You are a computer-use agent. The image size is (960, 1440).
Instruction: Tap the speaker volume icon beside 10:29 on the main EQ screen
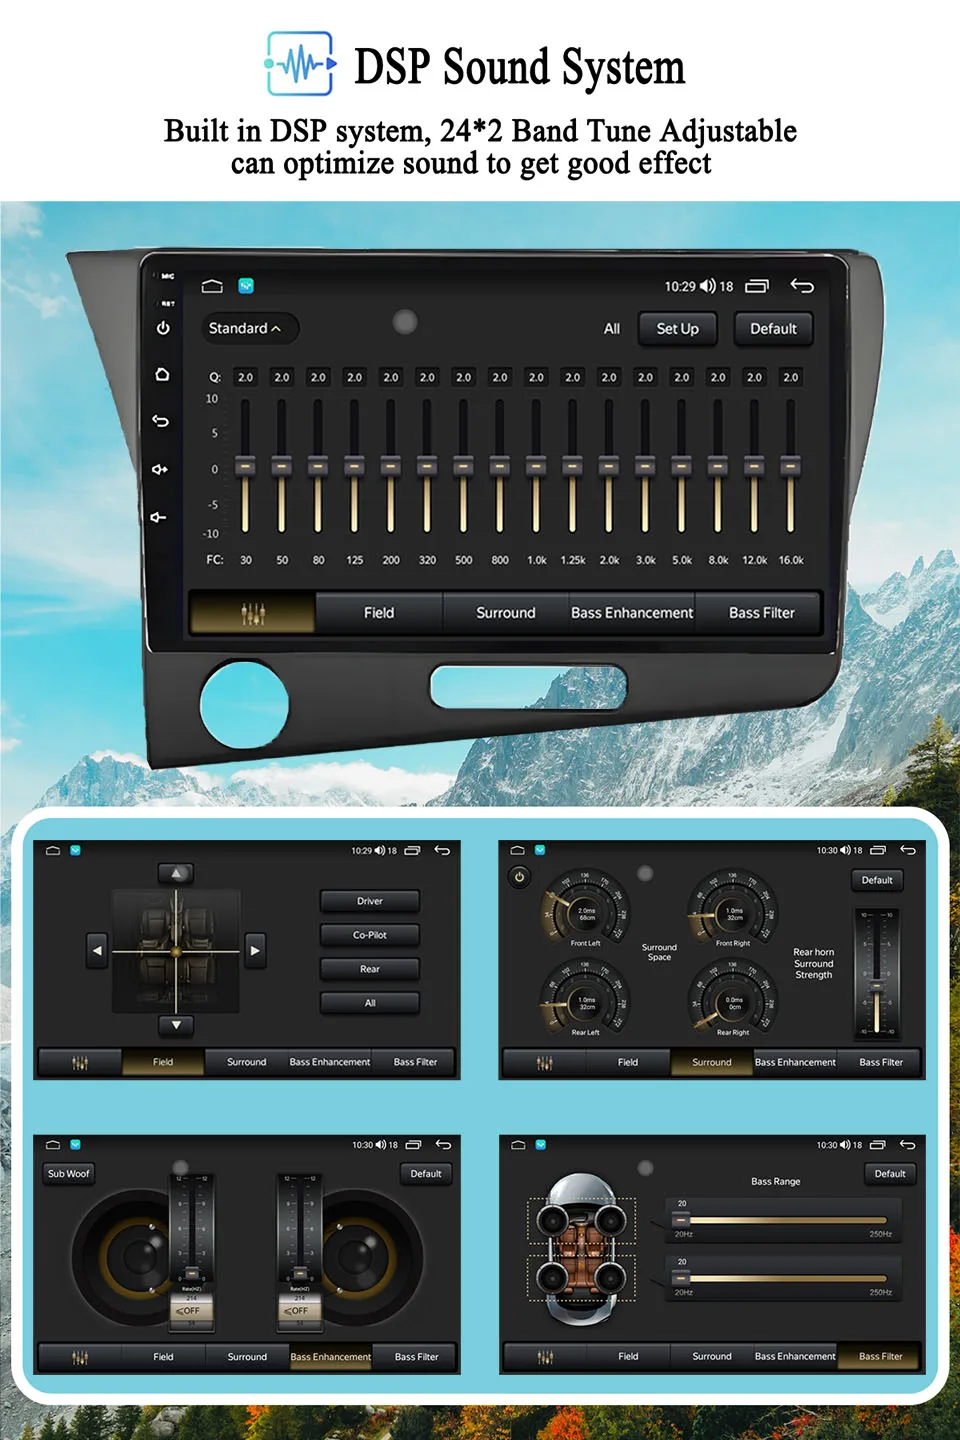coord(707,286)
